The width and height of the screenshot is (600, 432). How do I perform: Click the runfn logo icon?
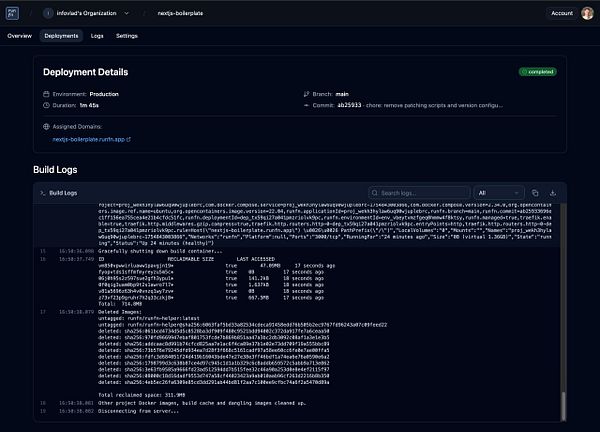tap(12, 13)
